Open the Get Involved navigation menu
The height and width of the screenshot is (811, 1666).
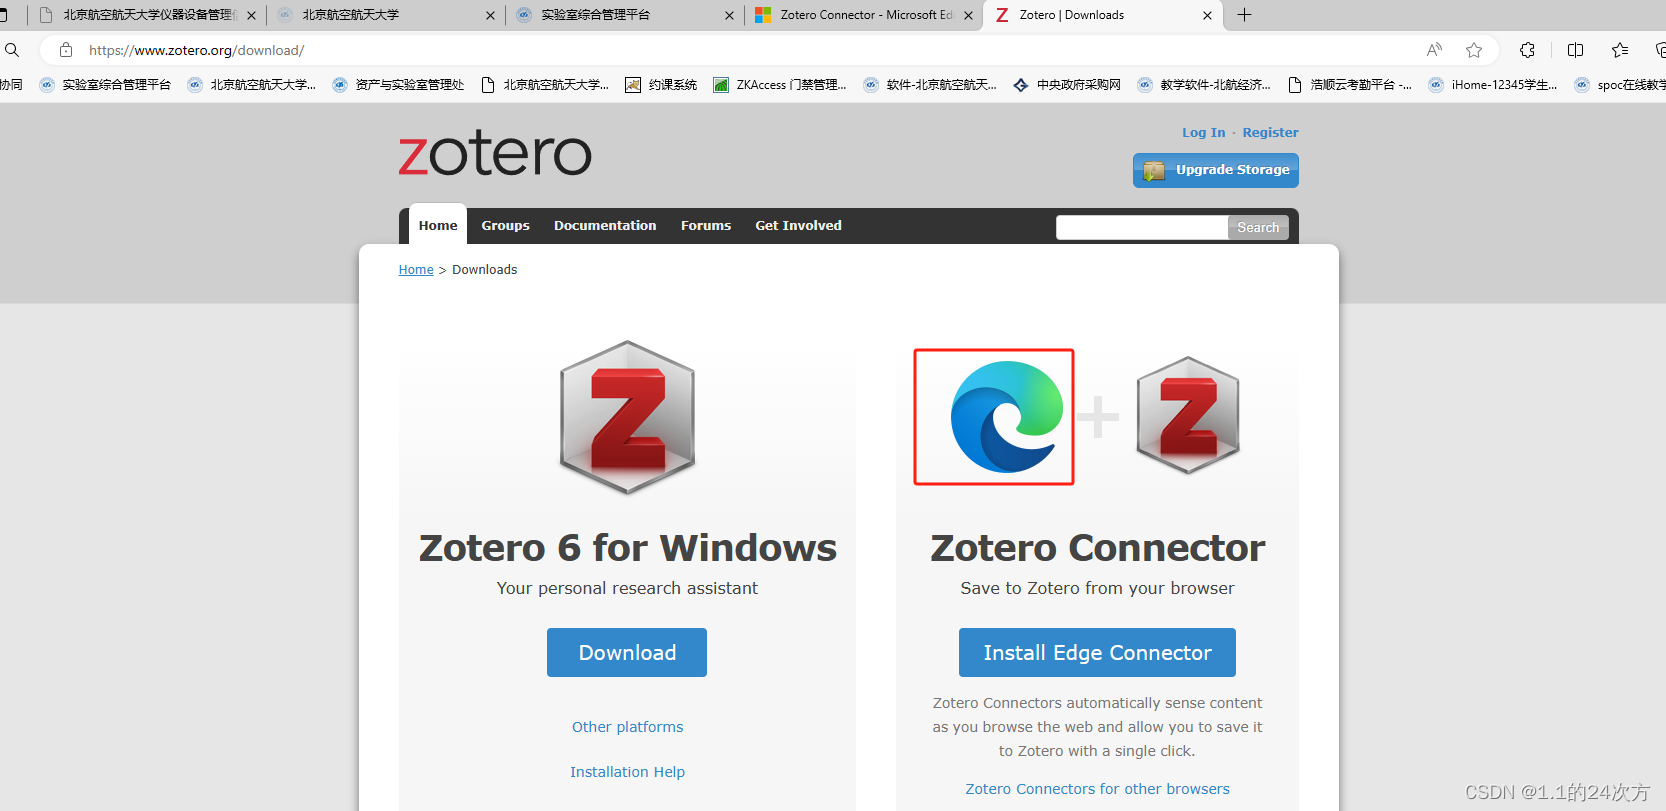tap(798, 225)
